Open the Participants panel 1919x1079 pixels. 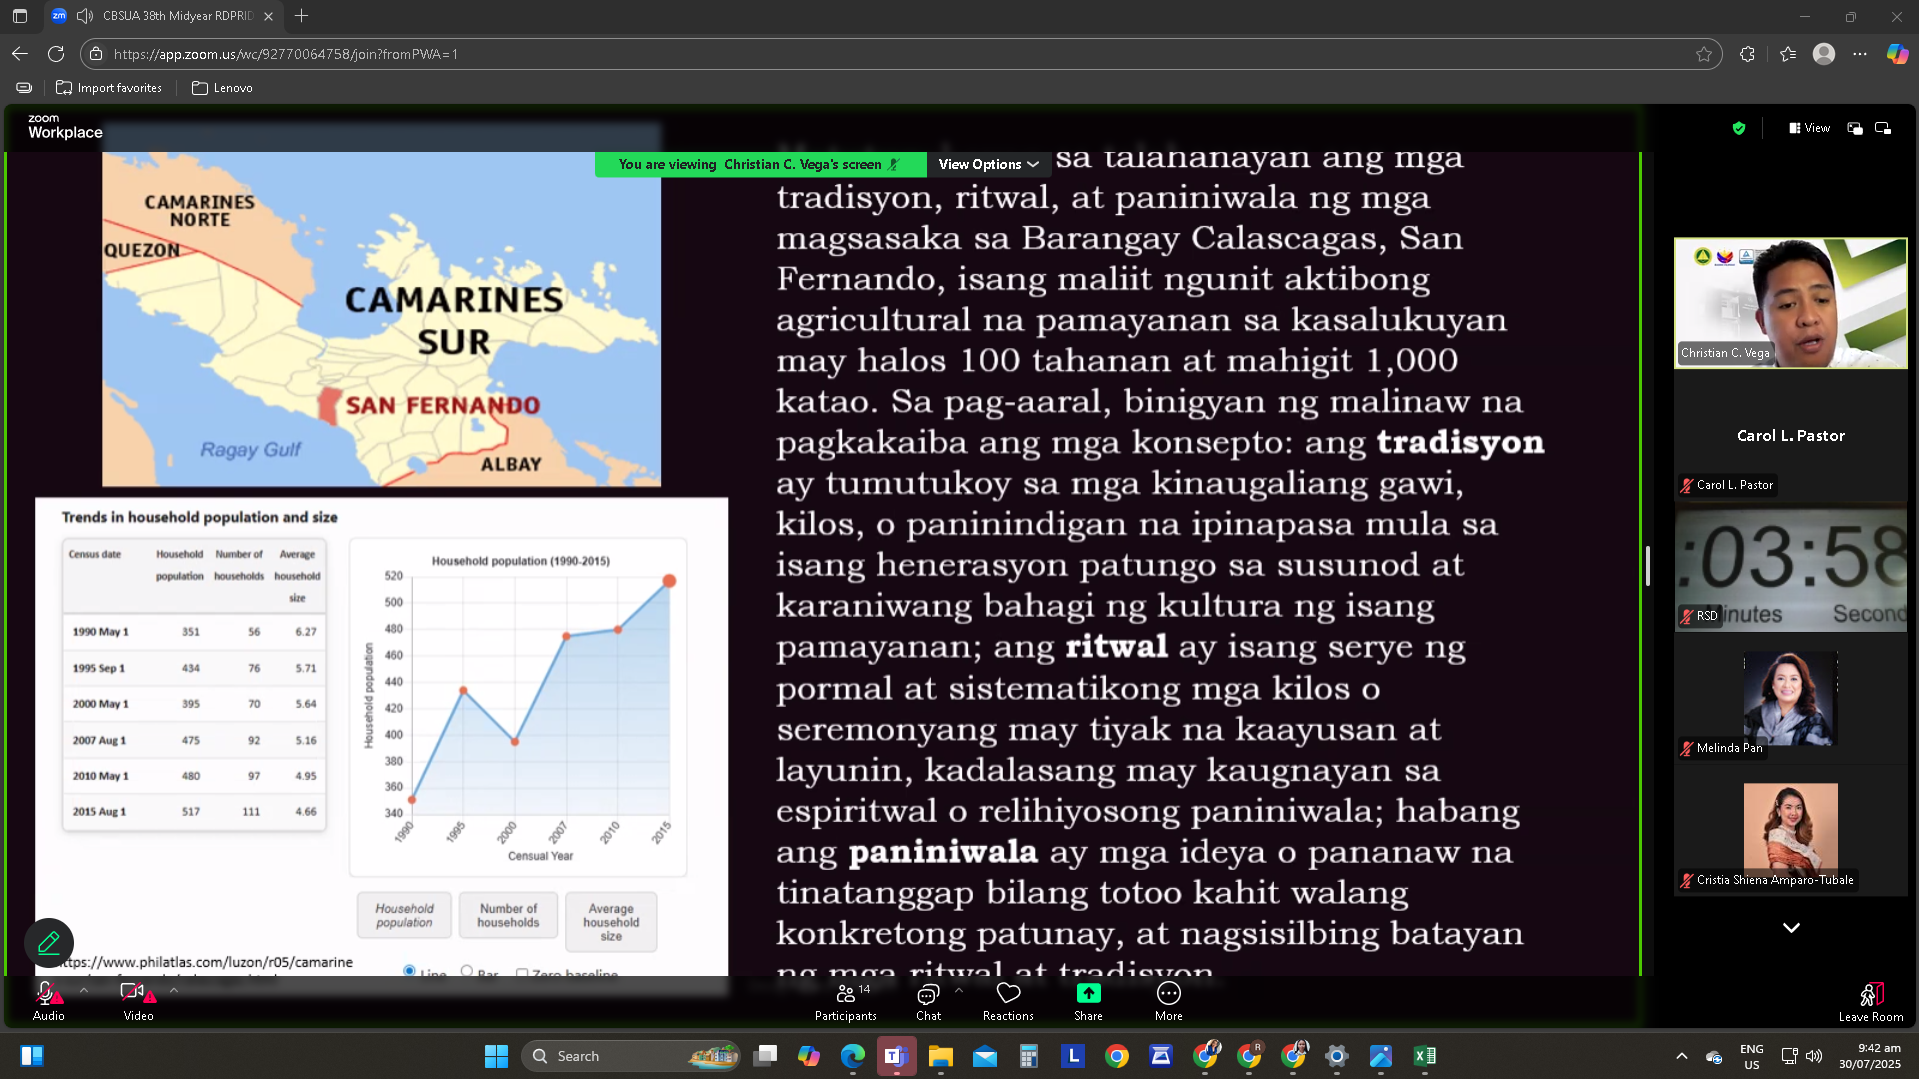[845, 1001]
